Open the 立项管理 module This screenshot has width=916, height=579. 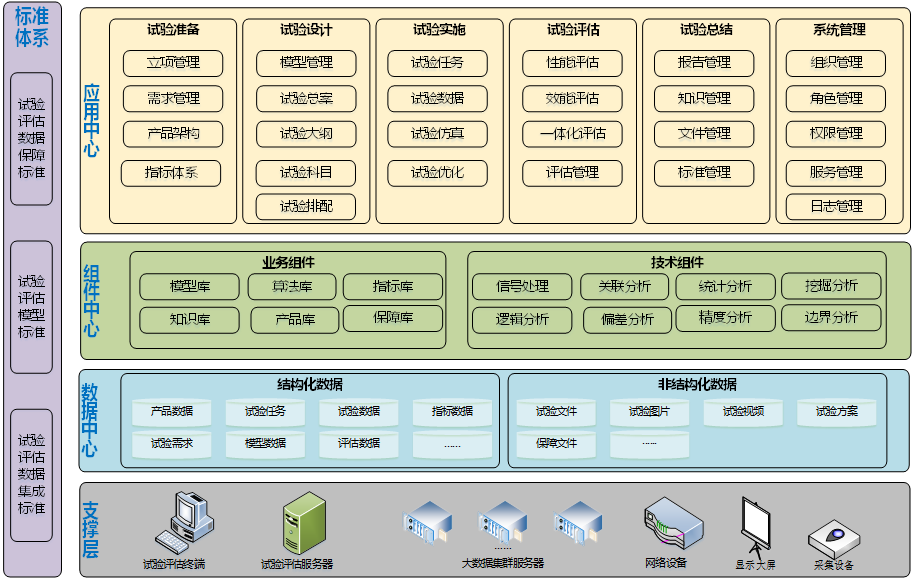(x=173, y=63)
